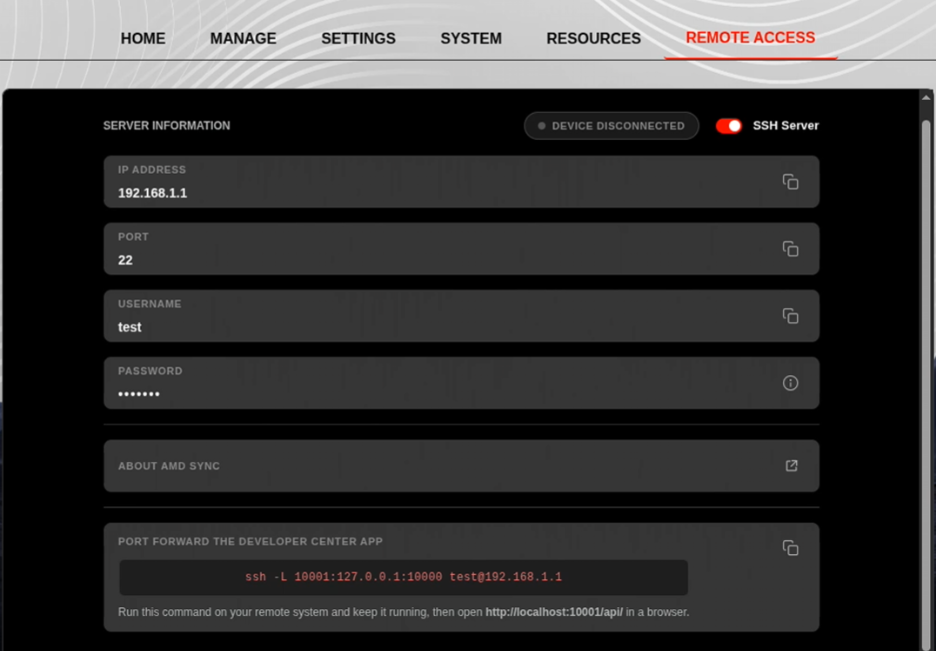Open About AMD Sync external link icon
This screenshot has width=936, height=651.
click(791, 465)
